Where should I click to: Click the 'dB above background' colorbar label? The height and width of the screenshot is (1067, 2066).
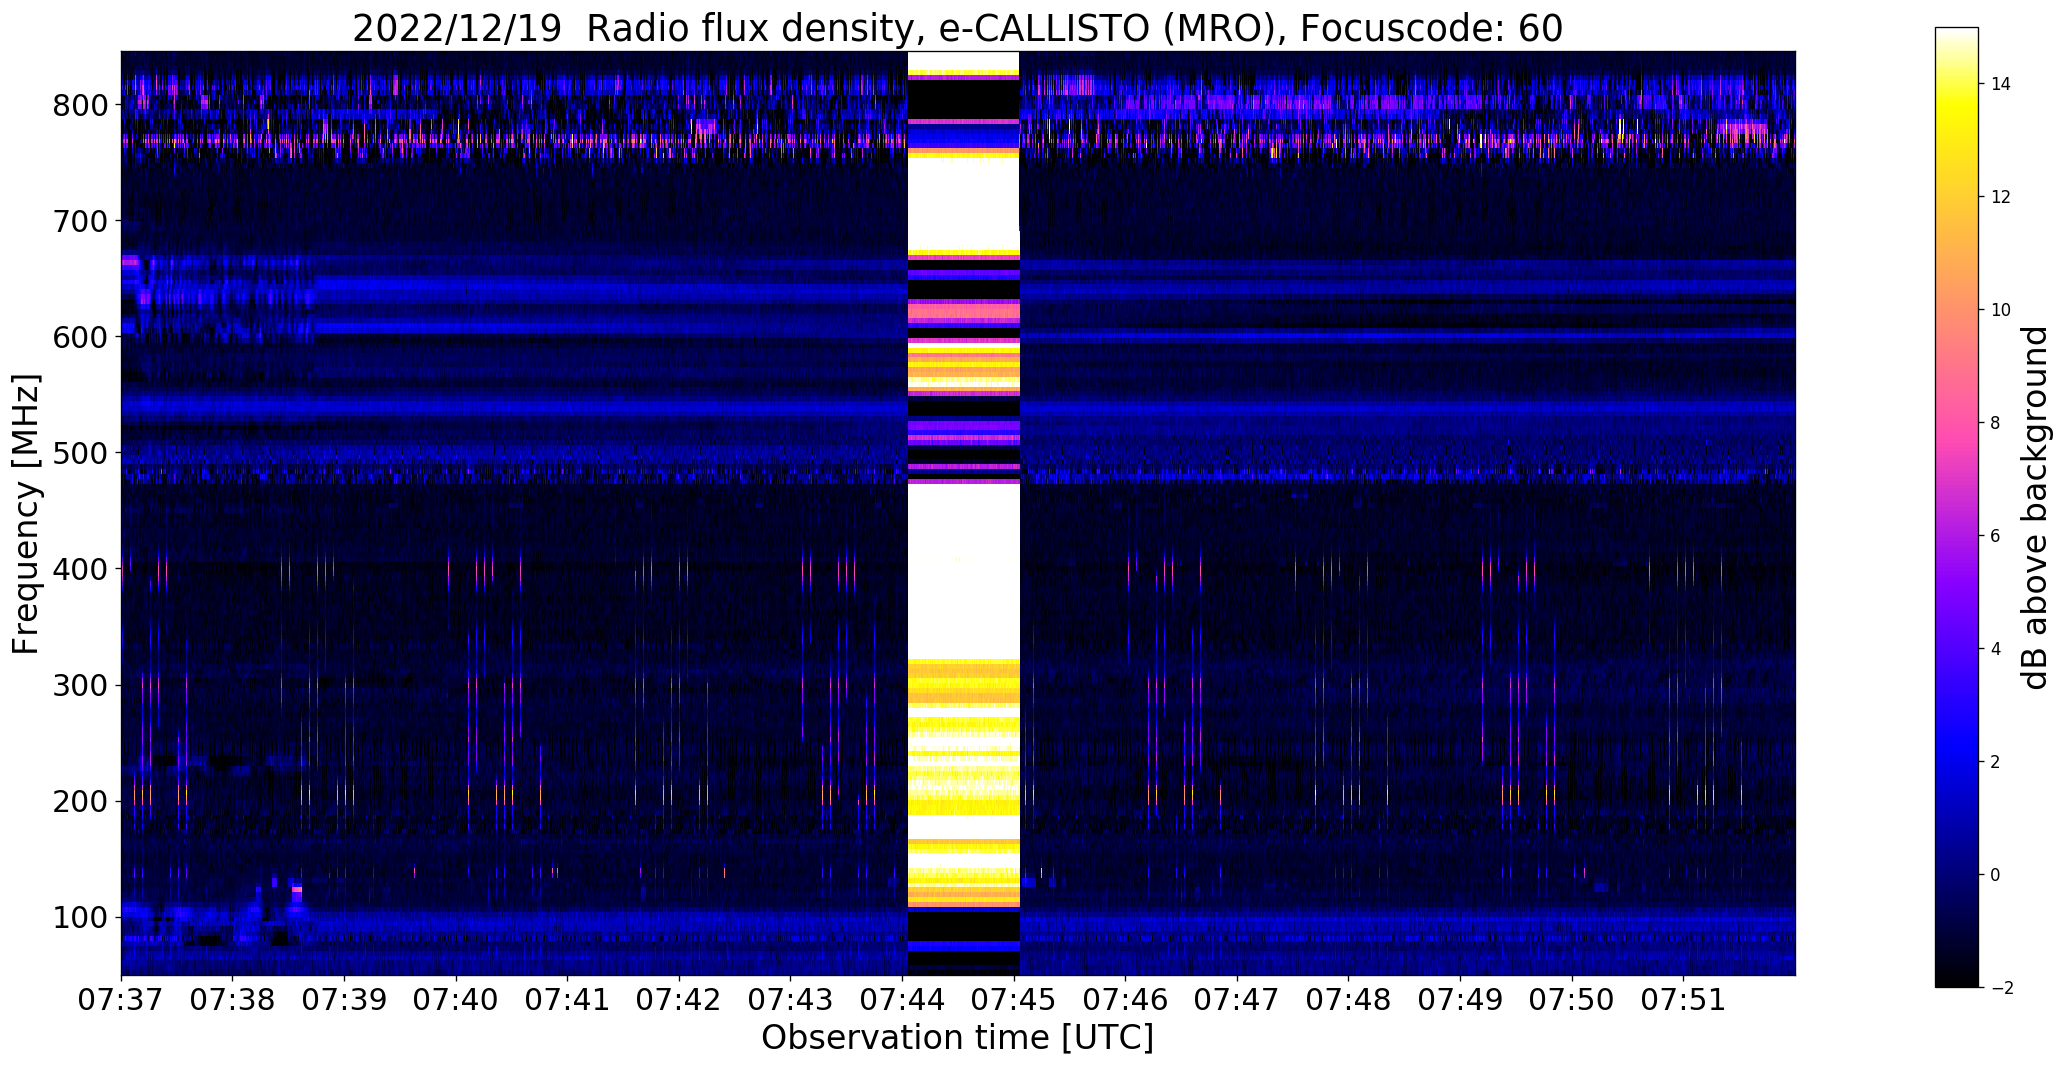2035,507
